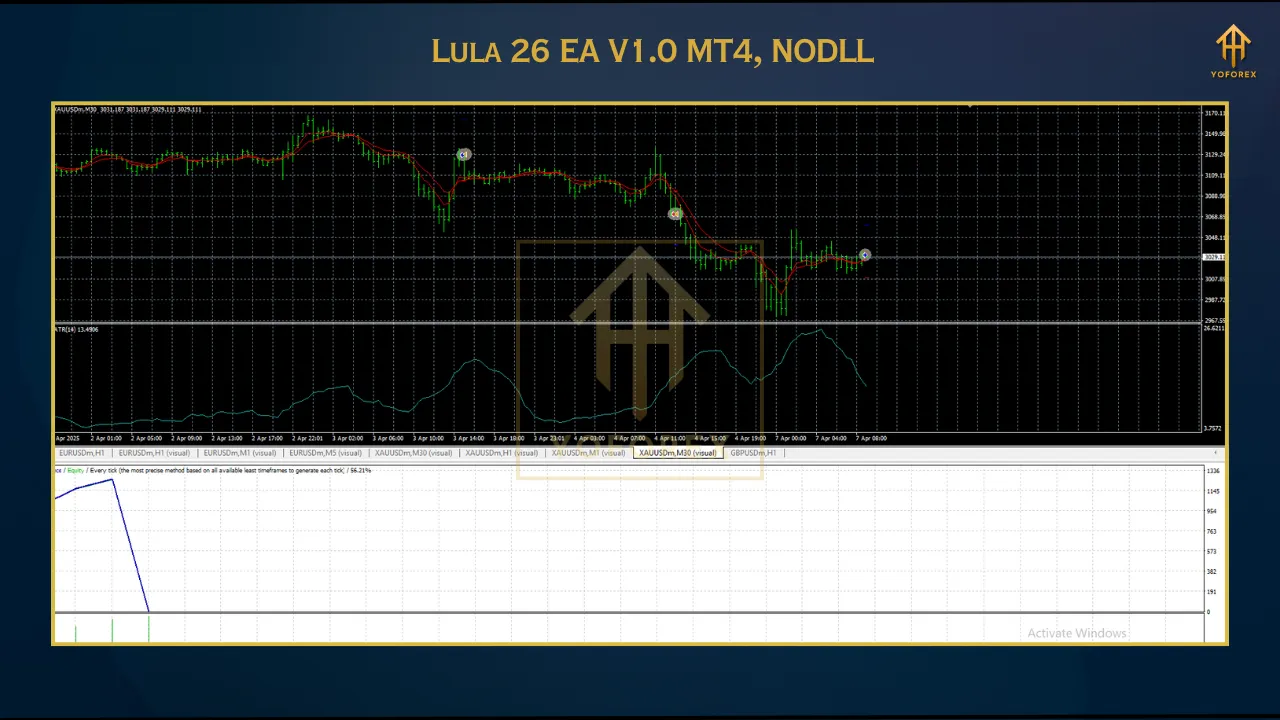Click the Lula 26 EA V1.0 title

point(653,52)
